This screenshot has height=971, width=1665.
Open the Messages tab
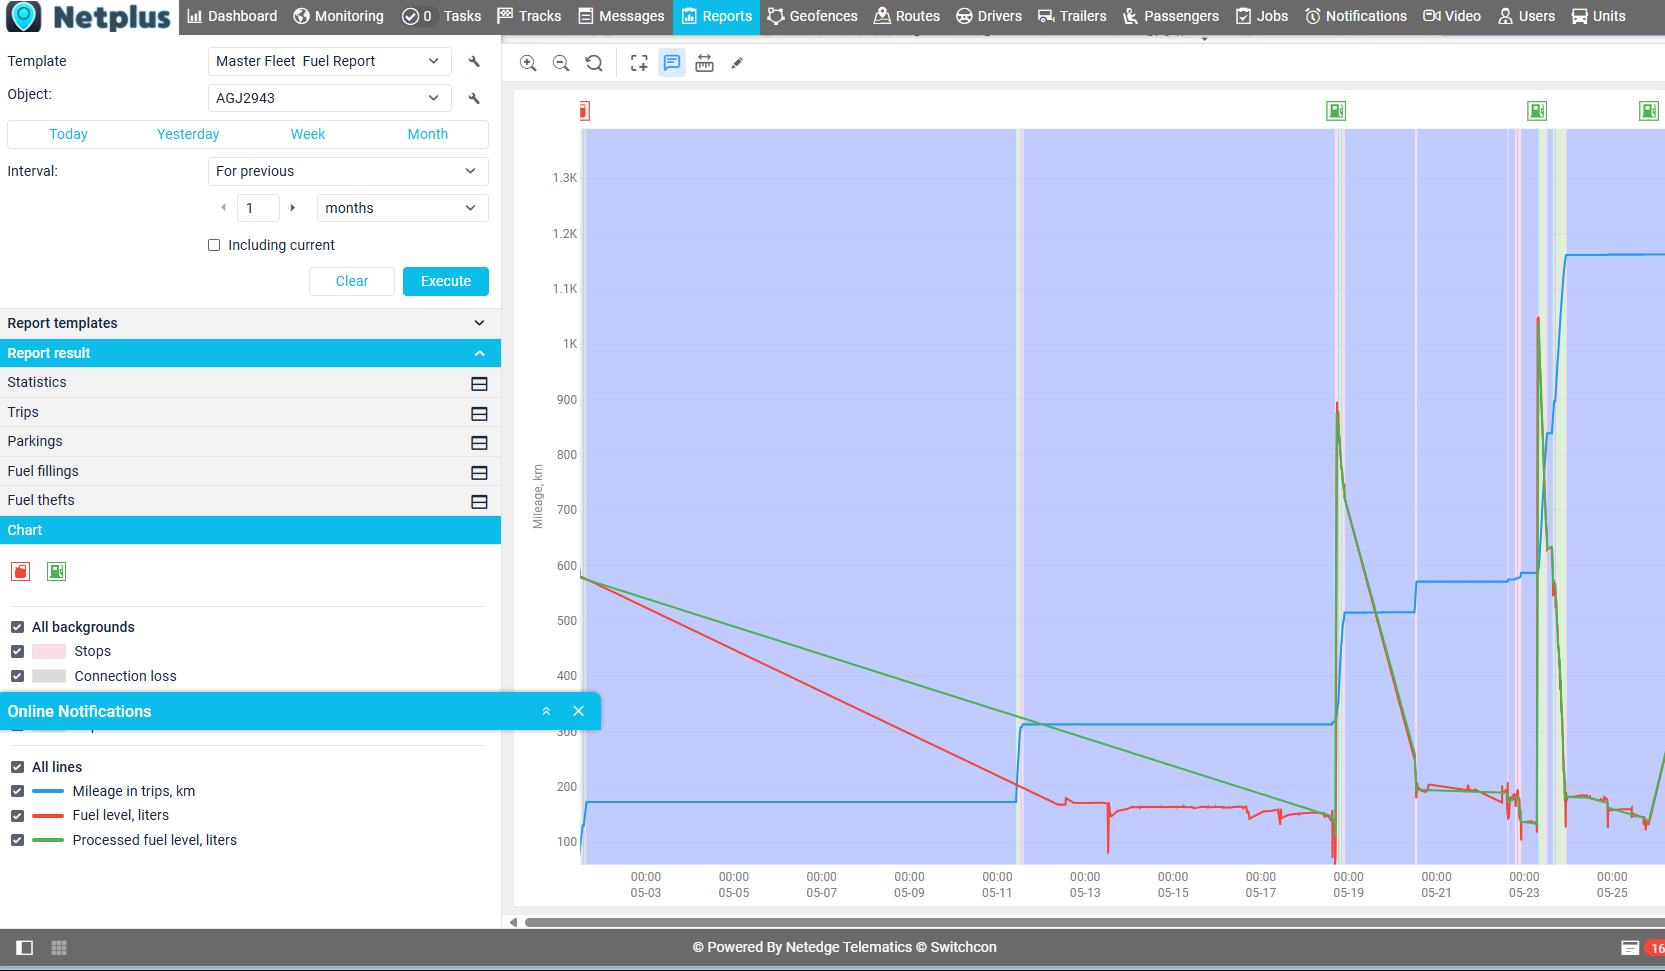pyautogui.click(x=621, y=16)
